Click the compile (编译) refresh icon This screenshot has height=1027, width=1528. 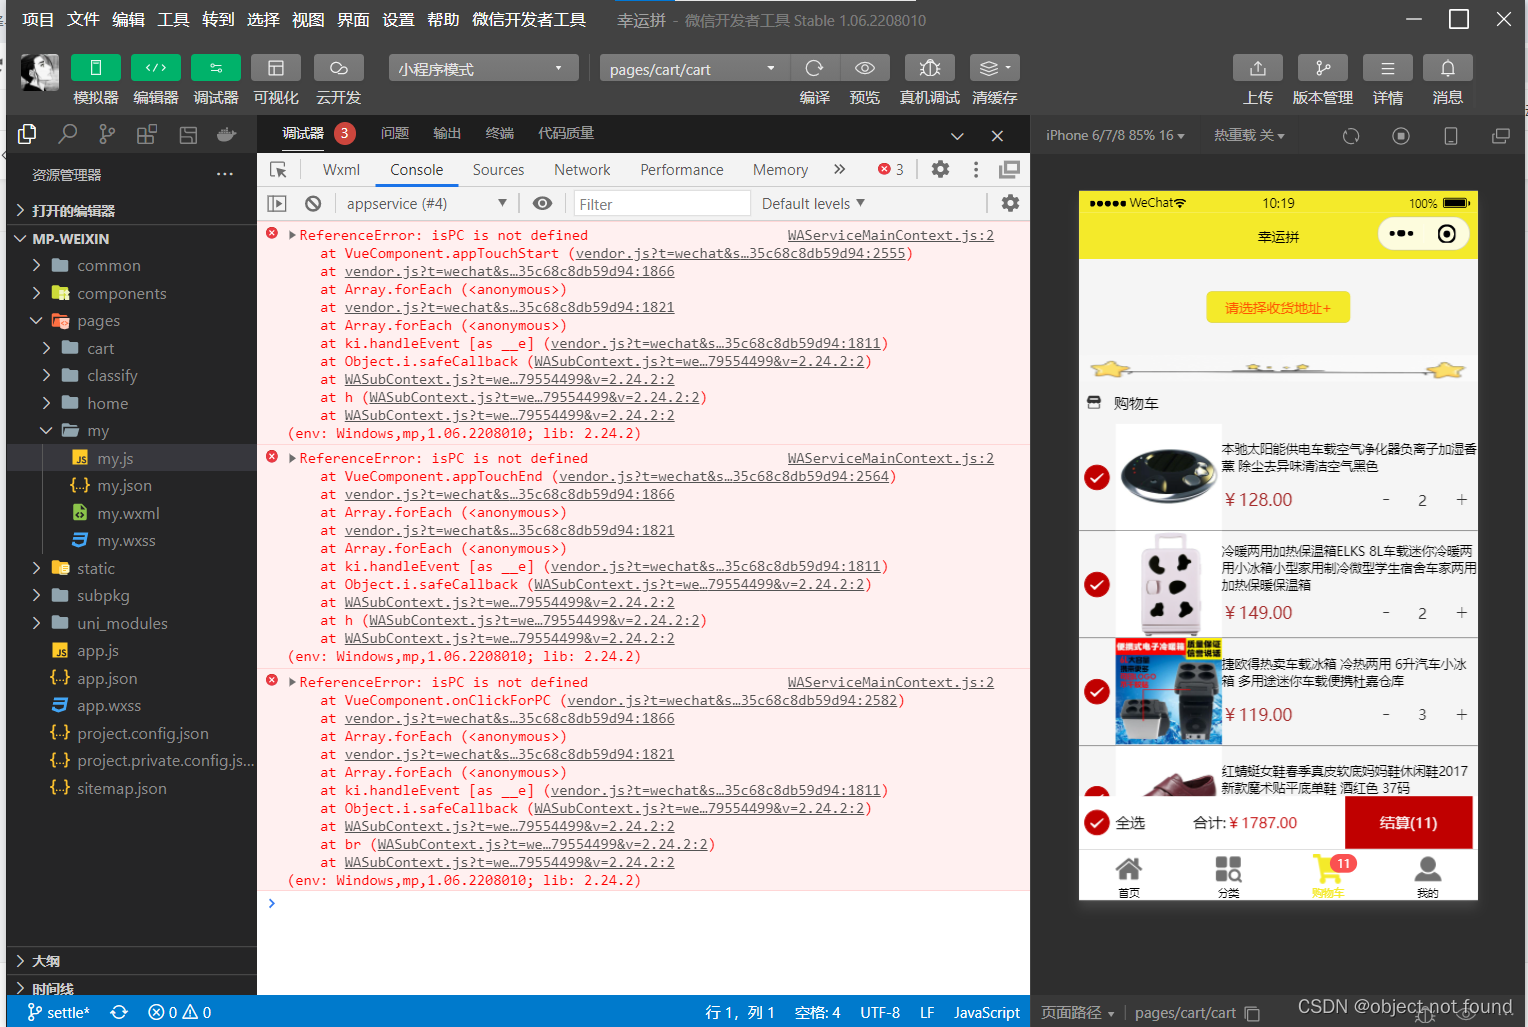pos(815,68)
